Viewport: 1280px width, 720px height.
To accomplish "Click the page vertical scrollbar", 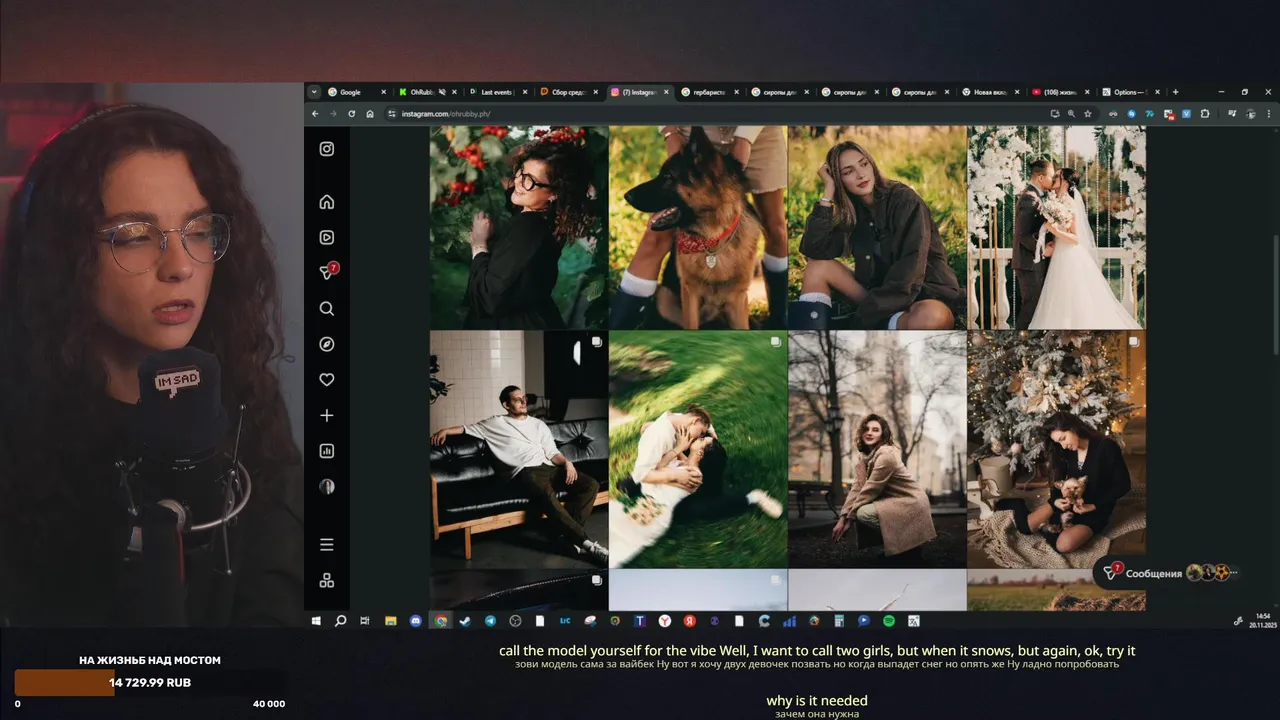I will [x=1275, y=295].
